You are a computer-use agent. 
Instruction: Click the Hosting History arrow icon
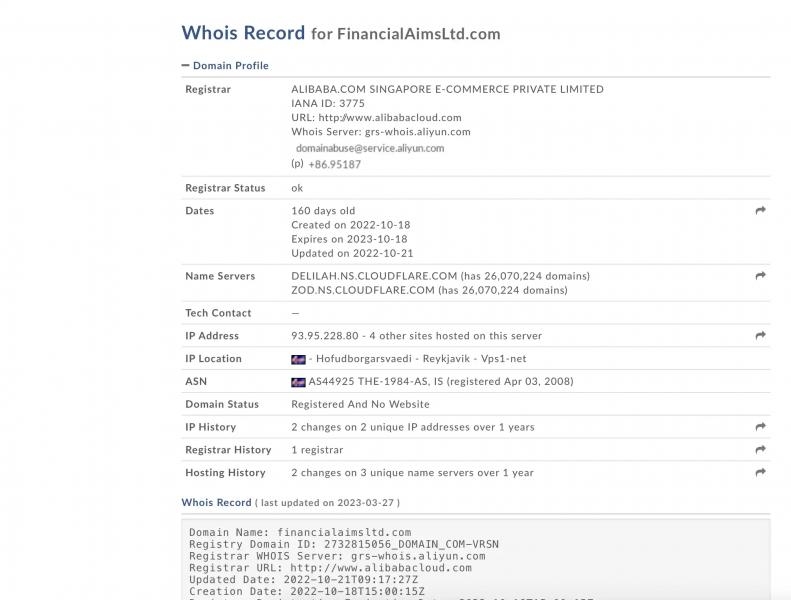point(760,472)
